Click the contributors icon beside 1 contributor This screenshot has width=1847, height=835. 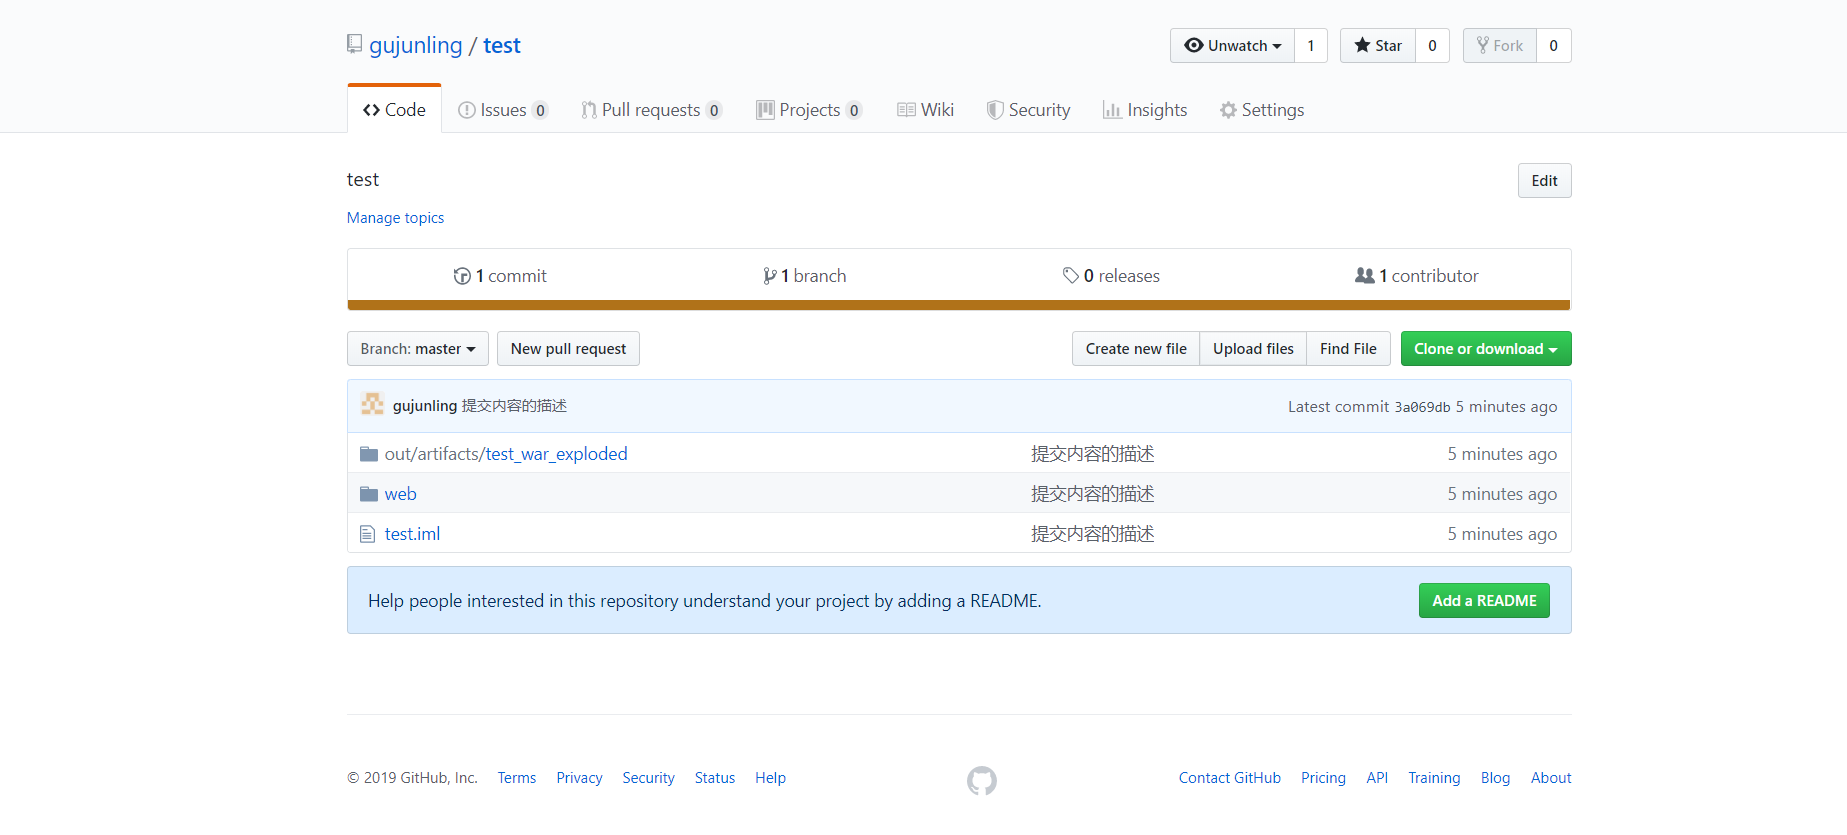coord(1364,276)
